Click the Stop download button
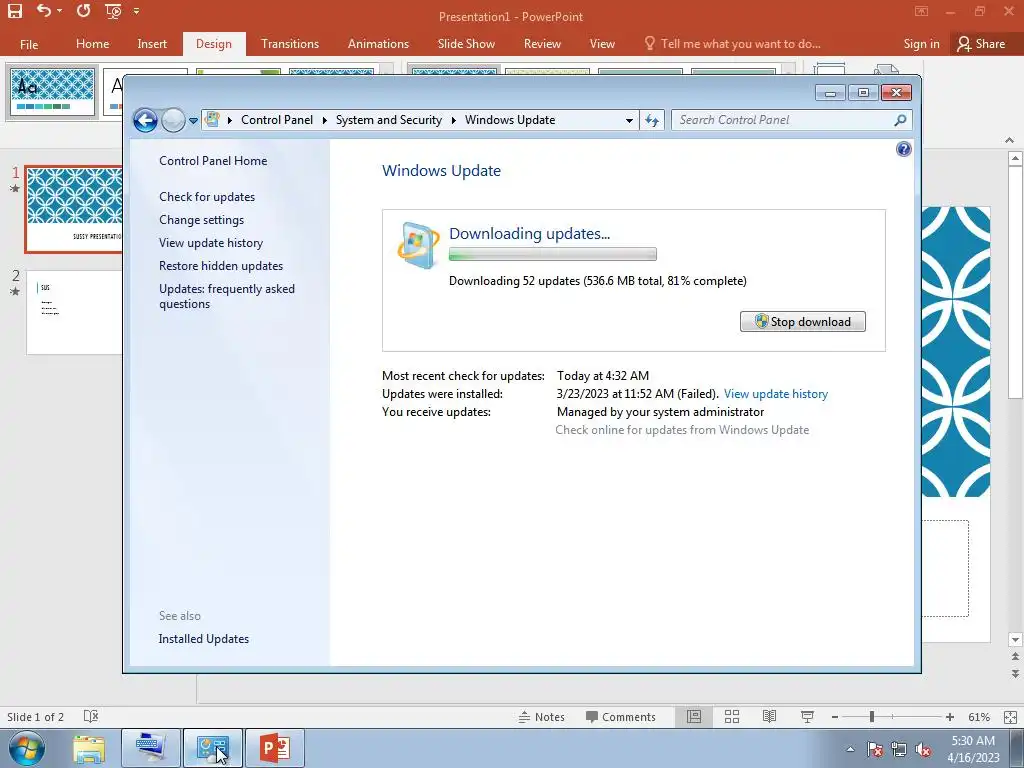 [803, 321]
